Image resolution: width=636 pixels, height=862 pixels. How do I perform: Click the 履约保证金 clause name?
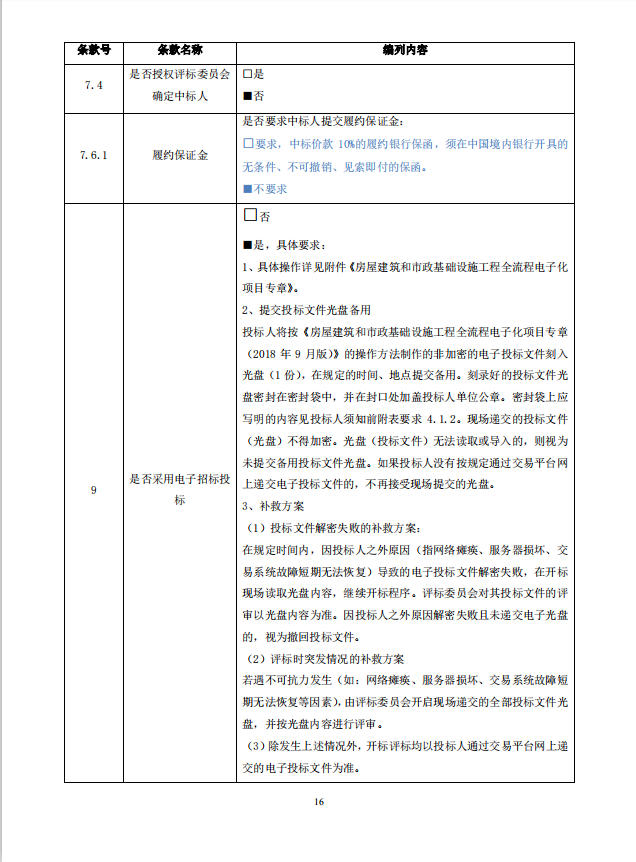180,156
